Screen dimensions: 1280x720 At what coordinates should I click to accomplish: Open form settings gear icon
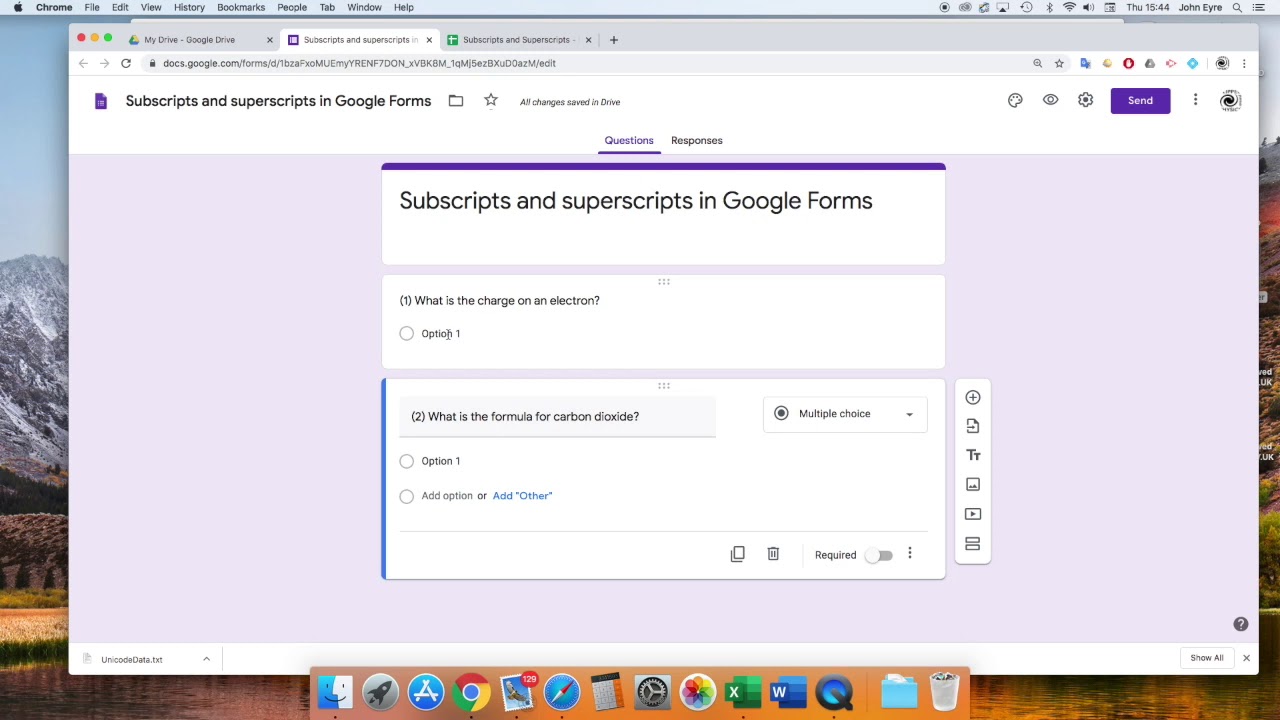point(1085,100)
